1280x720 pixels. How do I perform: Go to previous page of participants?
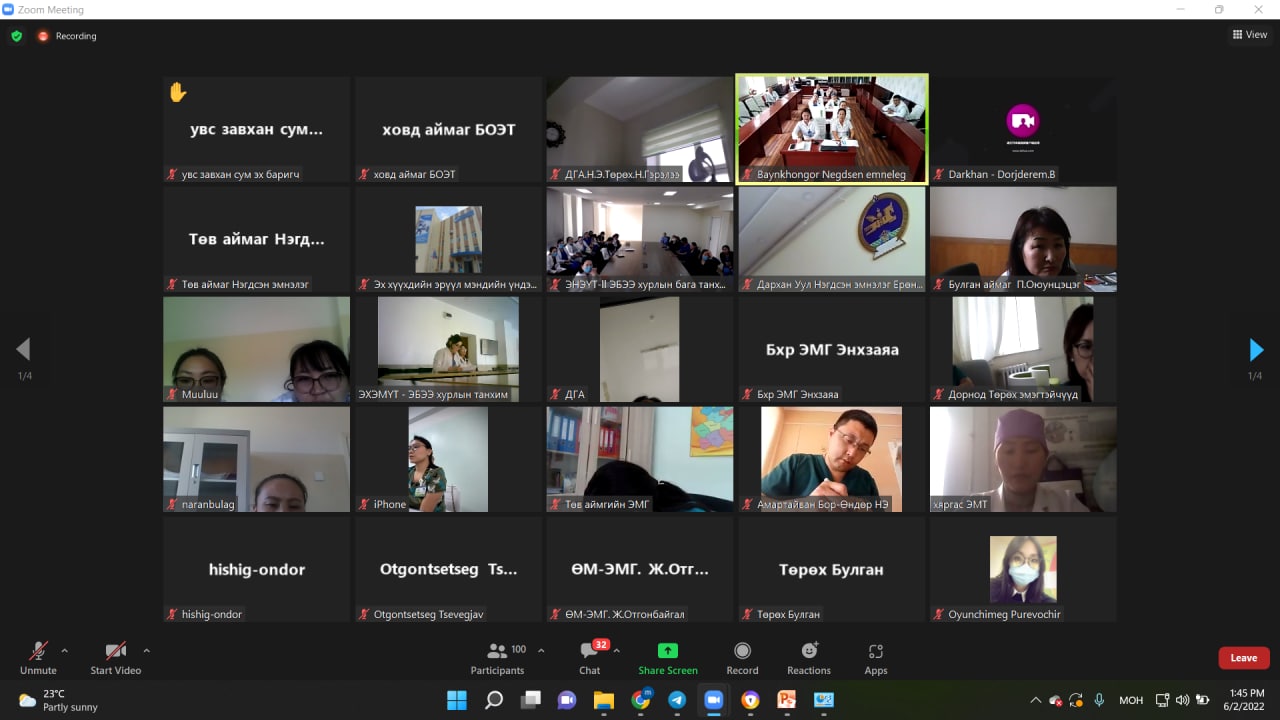(x=23, y=350)
